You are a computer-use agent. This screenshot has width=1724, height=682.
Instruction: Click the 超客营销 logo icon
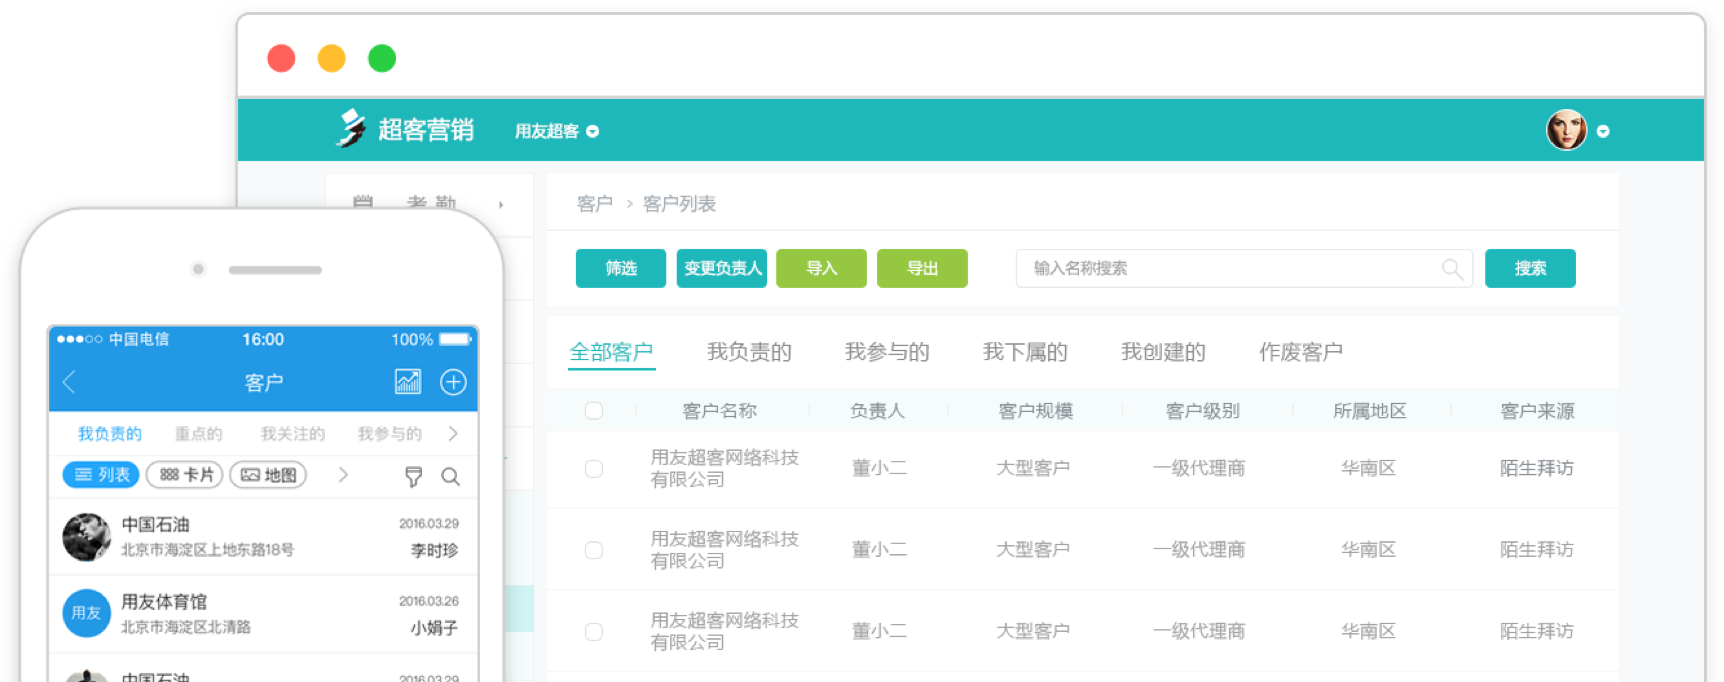351,129
